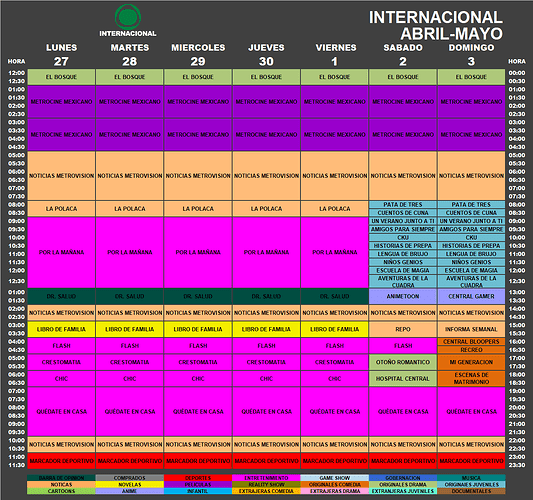Select Repo on Sabado
533x500 pixels.
pos(403,329)
